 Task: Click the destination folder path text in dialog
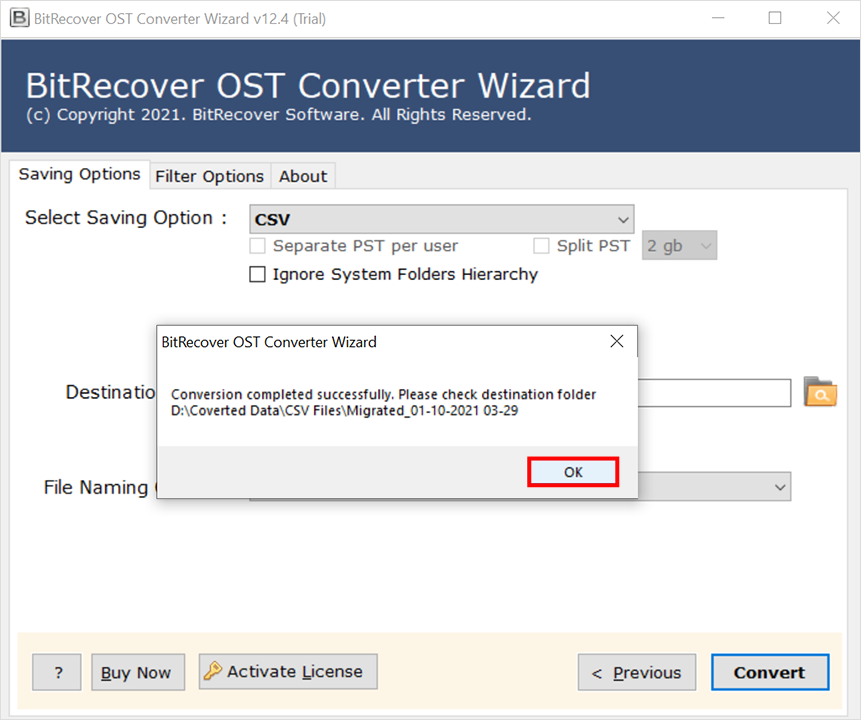click(x=344, y=411)
